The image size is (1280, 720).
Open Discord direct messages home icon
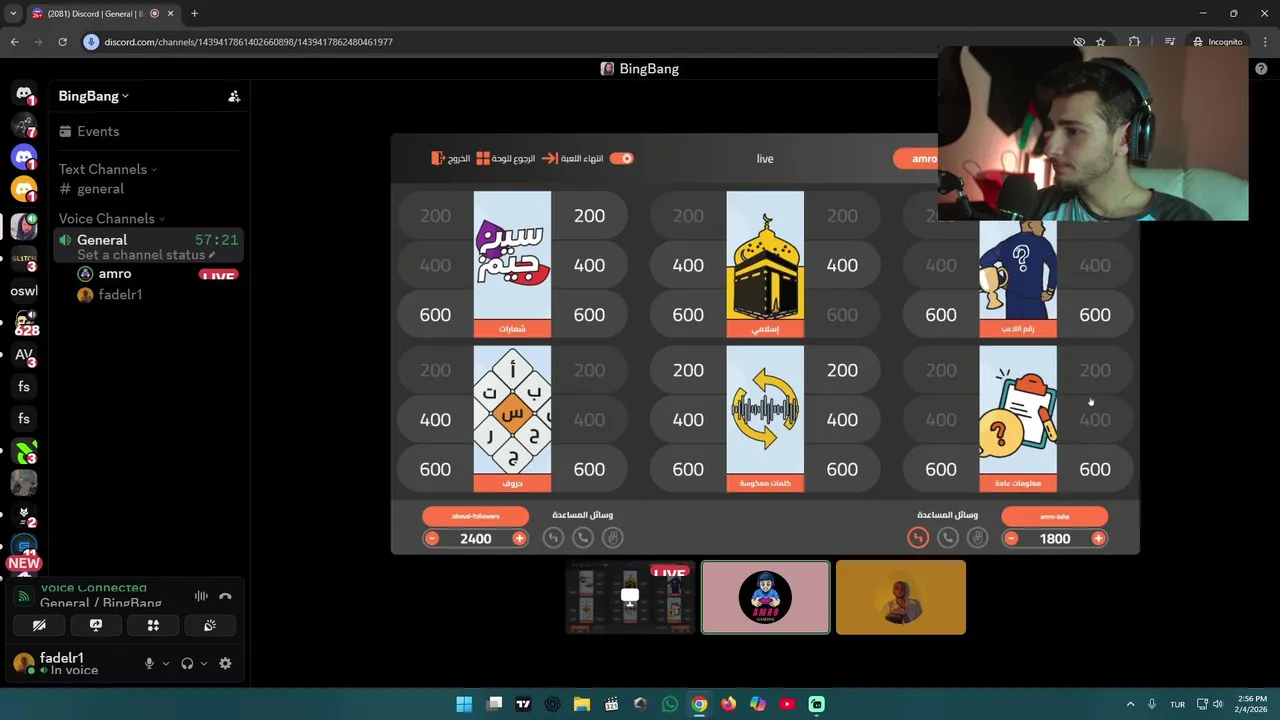pyautogui.click(x=24, y=93)
